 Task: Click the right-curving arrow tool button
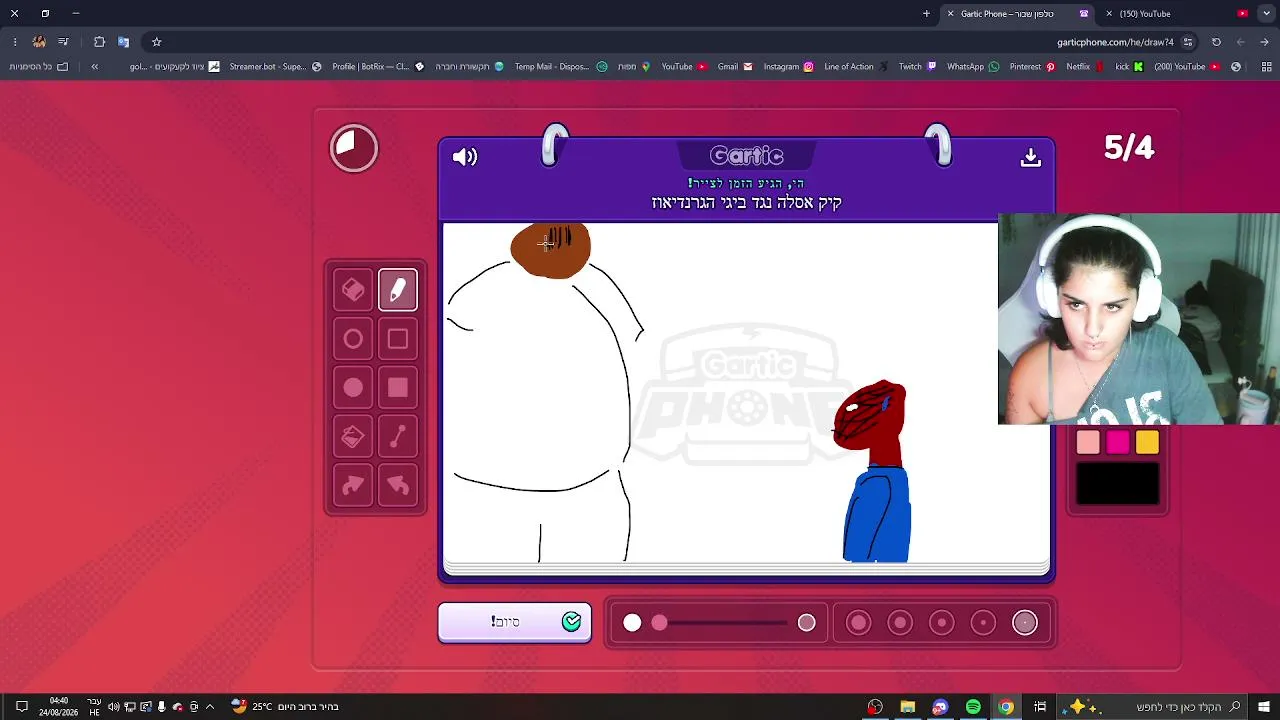click(353, 486)
